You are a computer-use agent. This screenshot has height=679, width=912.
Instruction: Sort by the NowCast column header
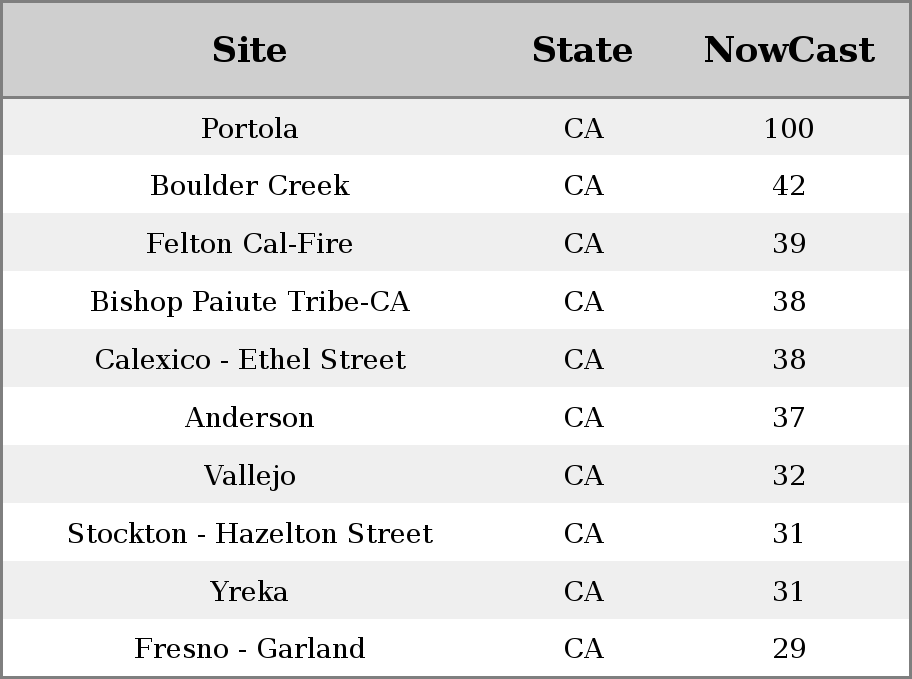(x=789, y=50)
